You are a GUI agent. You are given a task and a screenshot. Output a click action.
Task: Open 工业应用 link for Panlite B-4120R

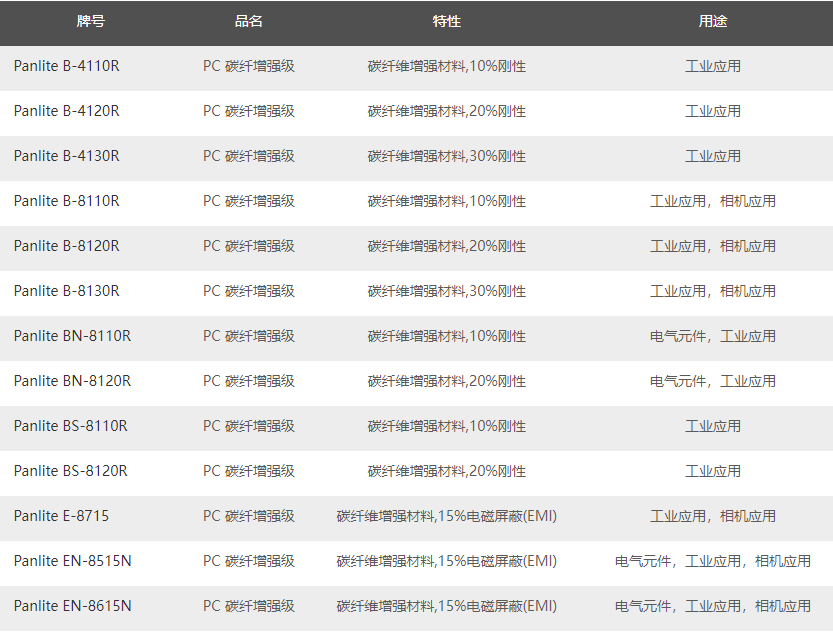point(712,111)
